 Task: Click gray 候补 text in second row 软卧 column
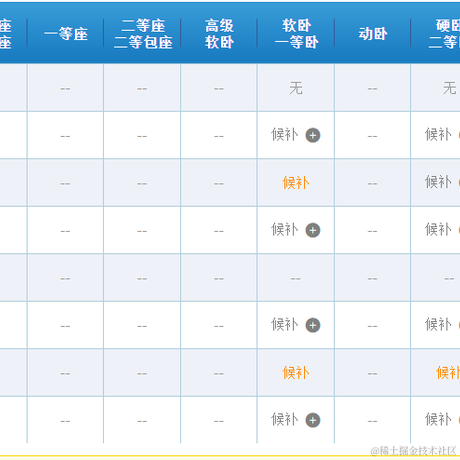(x=284, y=135)
